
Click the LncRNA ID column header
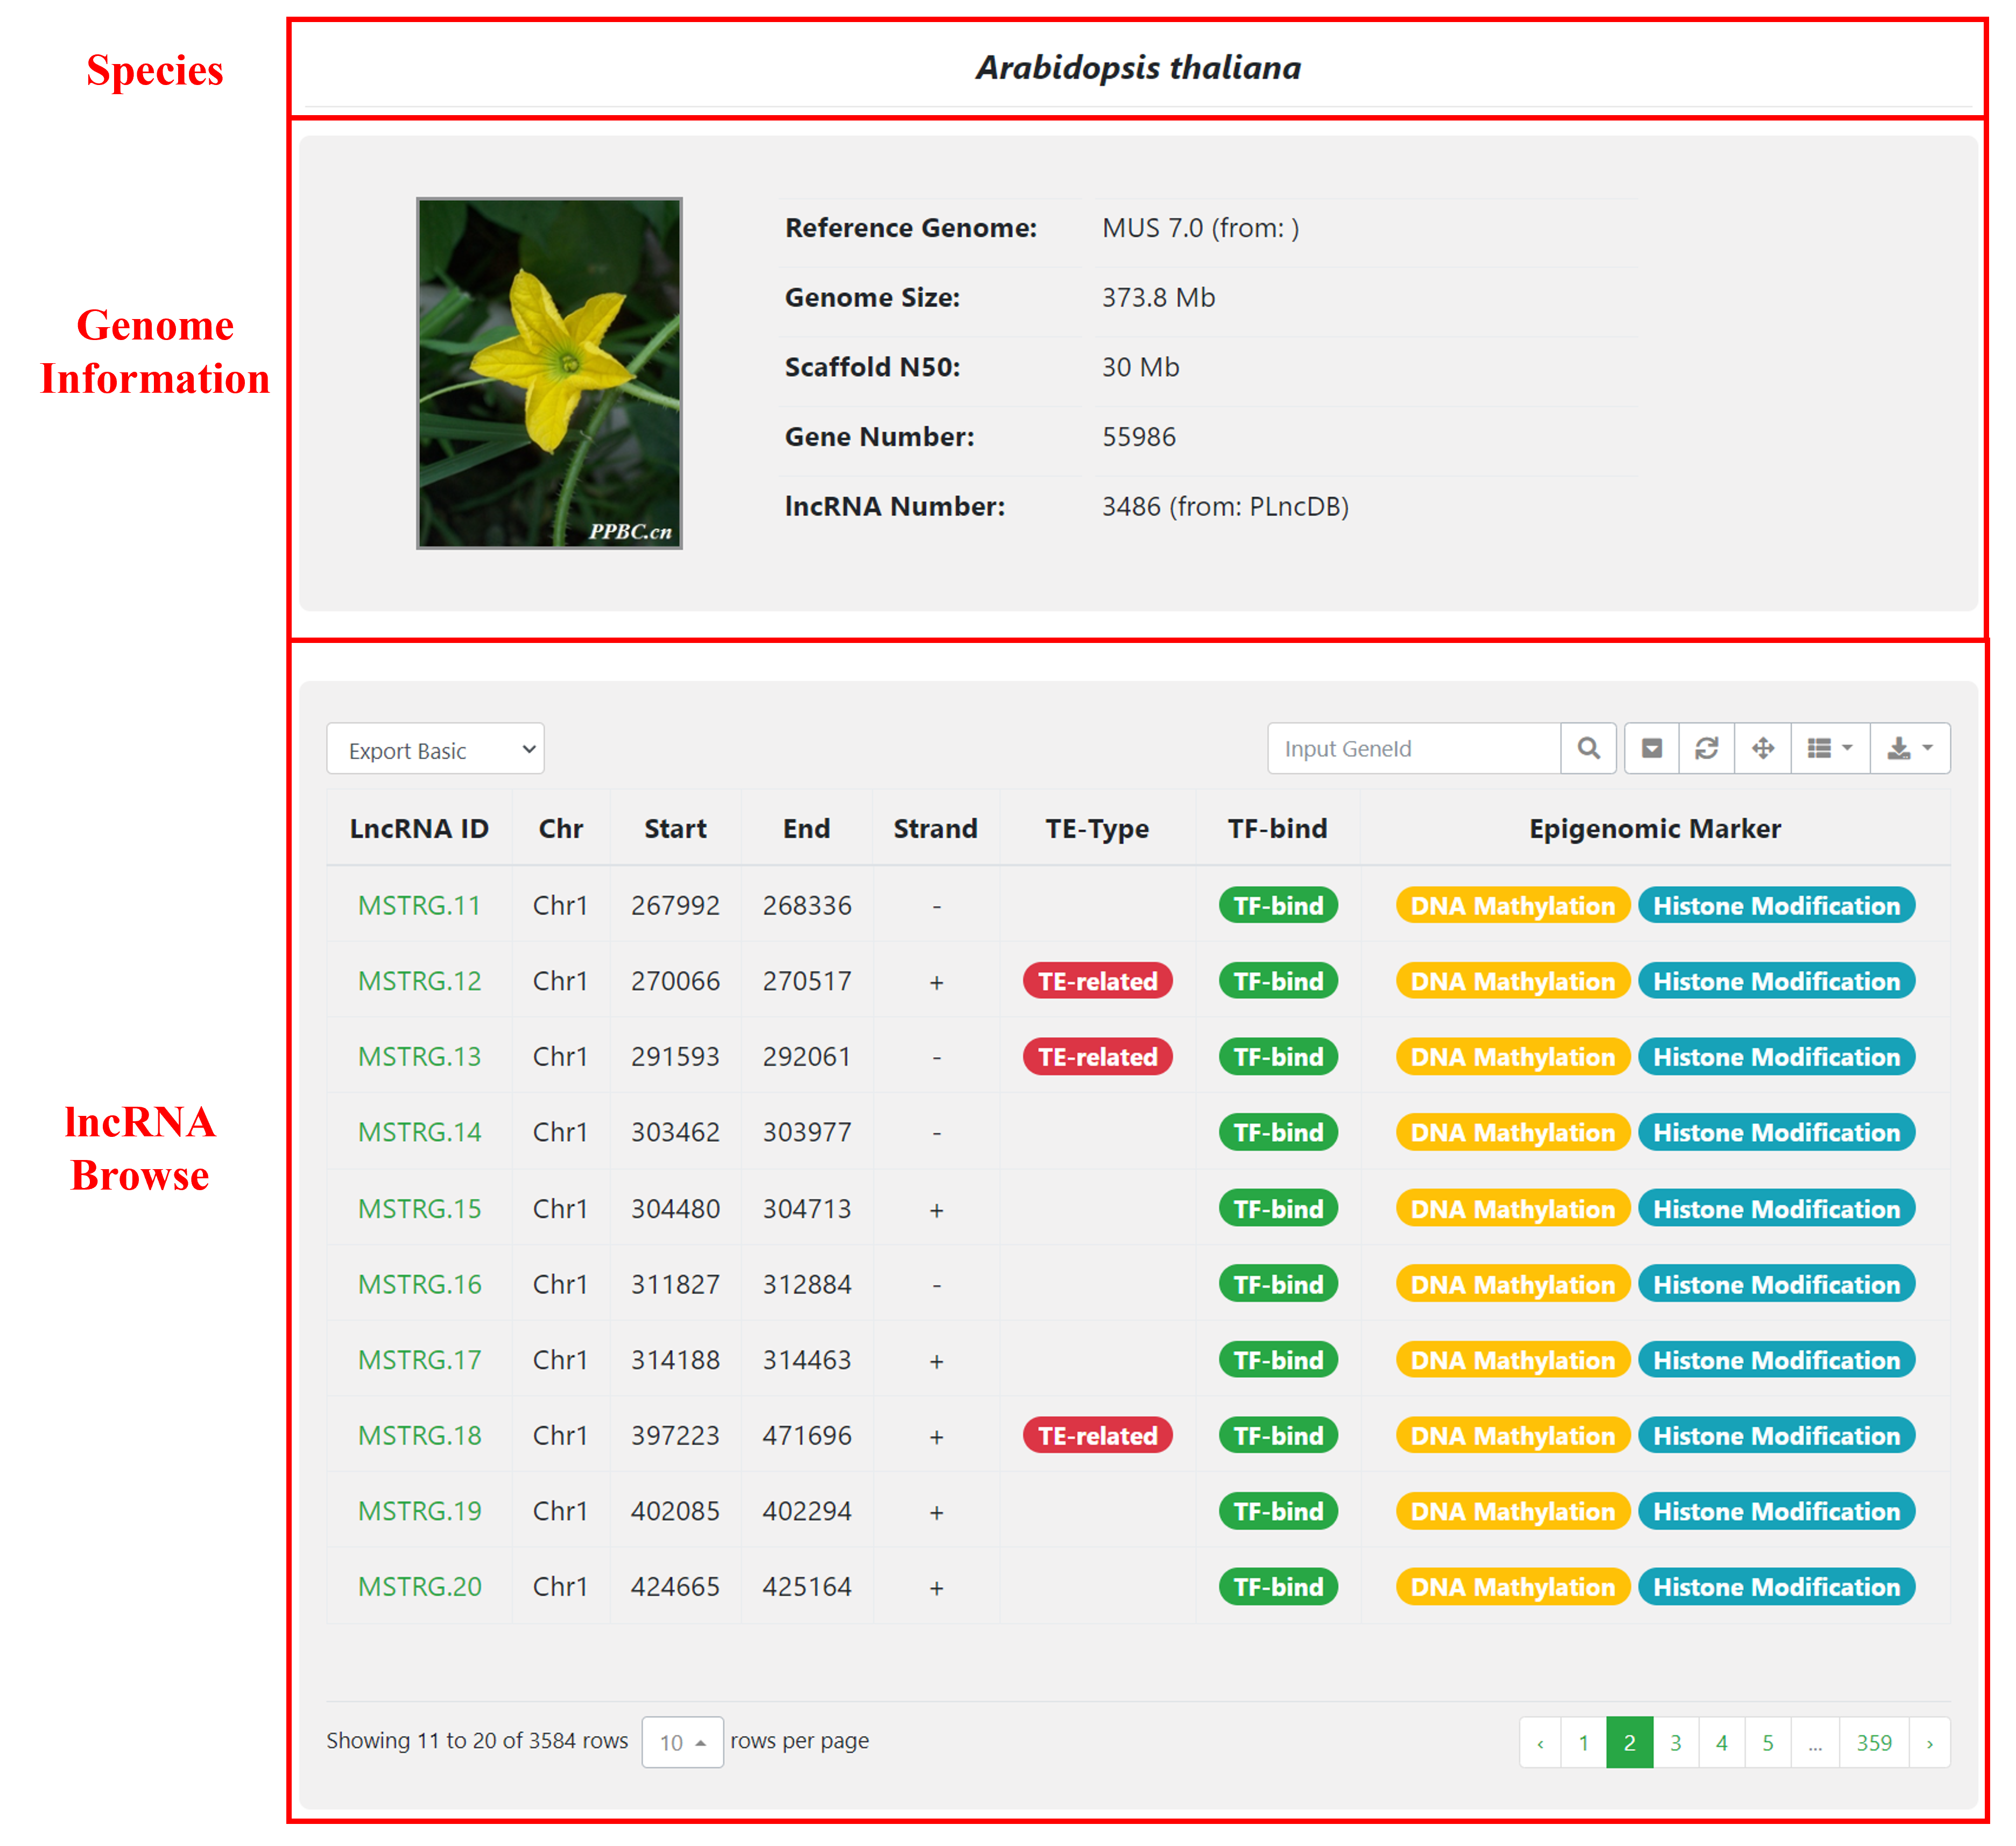click(419, 829)
